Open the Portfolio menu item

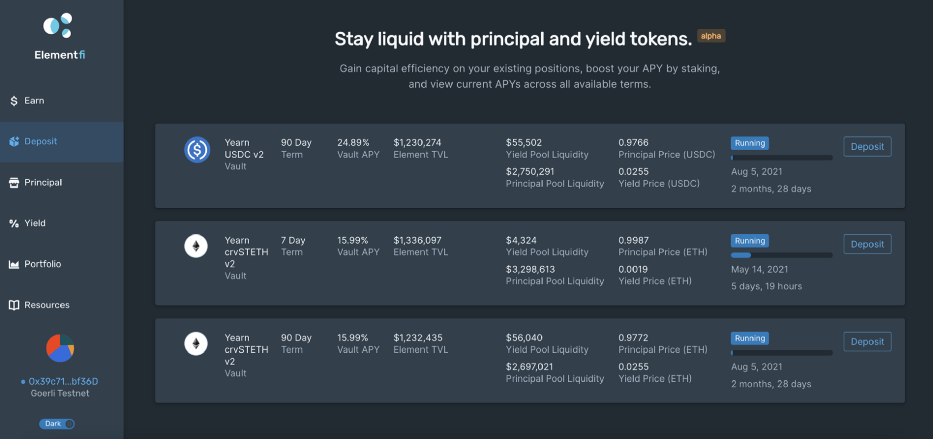pyautogui.click(x=42, y=264)
